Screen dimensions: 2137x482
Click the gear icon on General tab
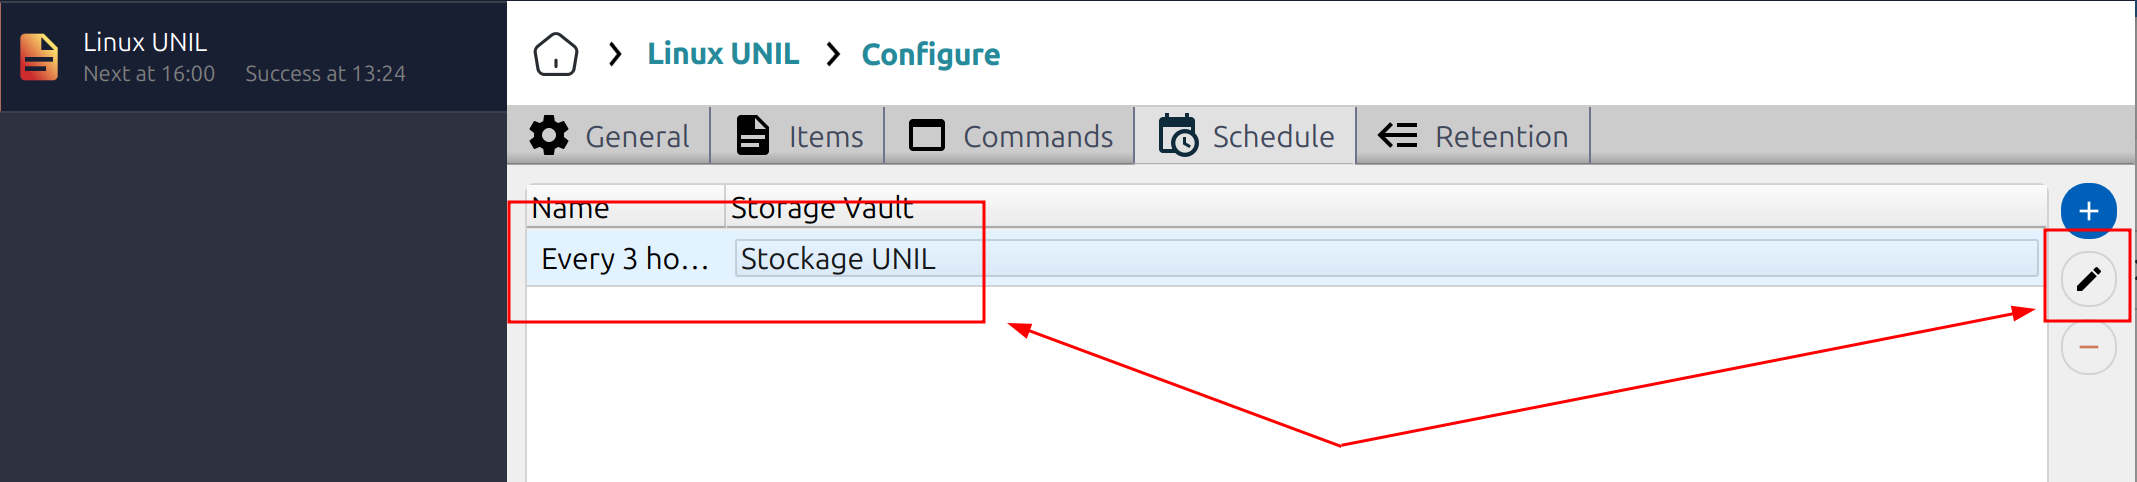click(x=549, y=136)
